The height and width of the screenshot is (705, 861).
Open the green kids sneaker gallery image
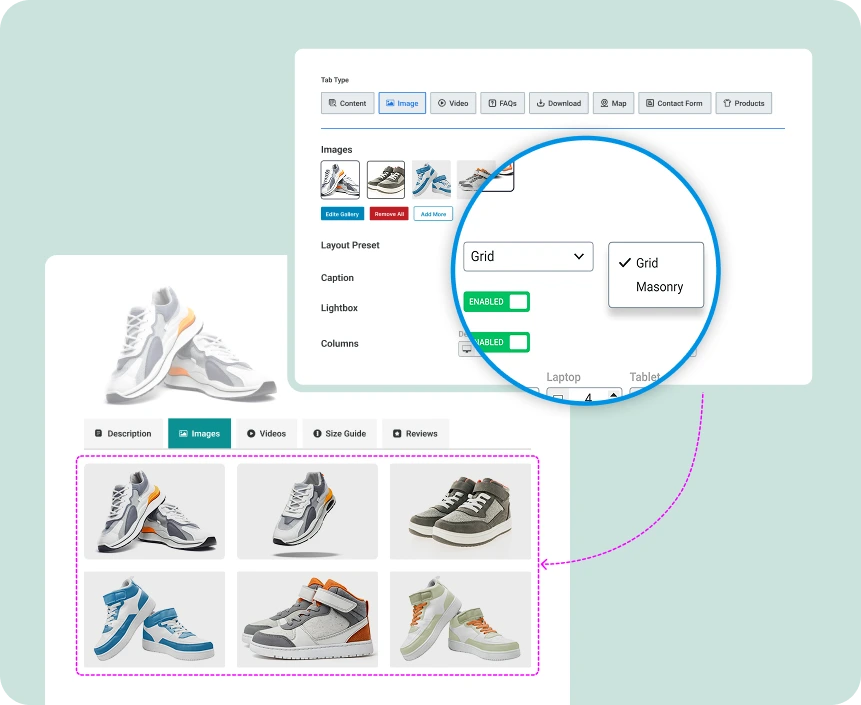click(460, 619)
